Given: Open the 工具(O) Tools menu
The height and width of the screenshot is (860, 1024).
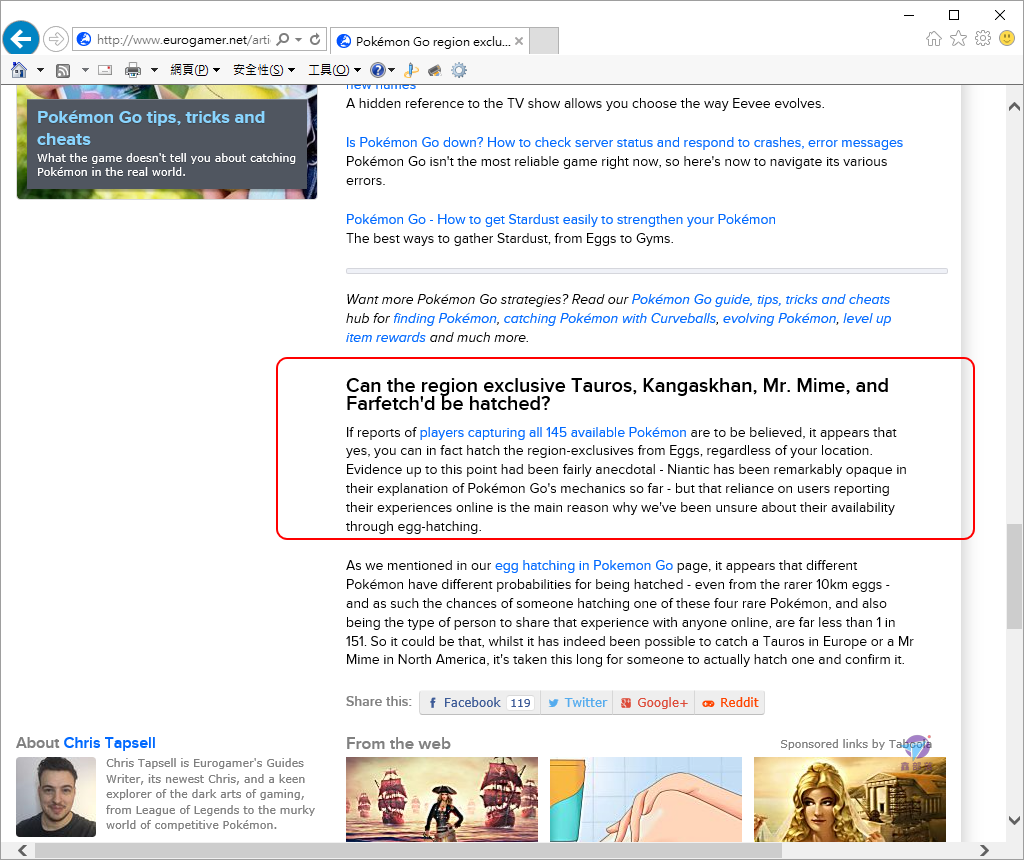Looking at the screenshot, I should tap(334, 70).
